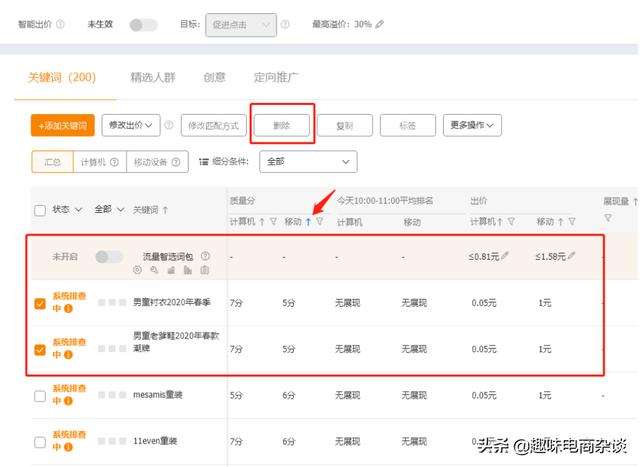
Task: Click the magnifier icon under 流量智选词包
Action: point(154,270)
